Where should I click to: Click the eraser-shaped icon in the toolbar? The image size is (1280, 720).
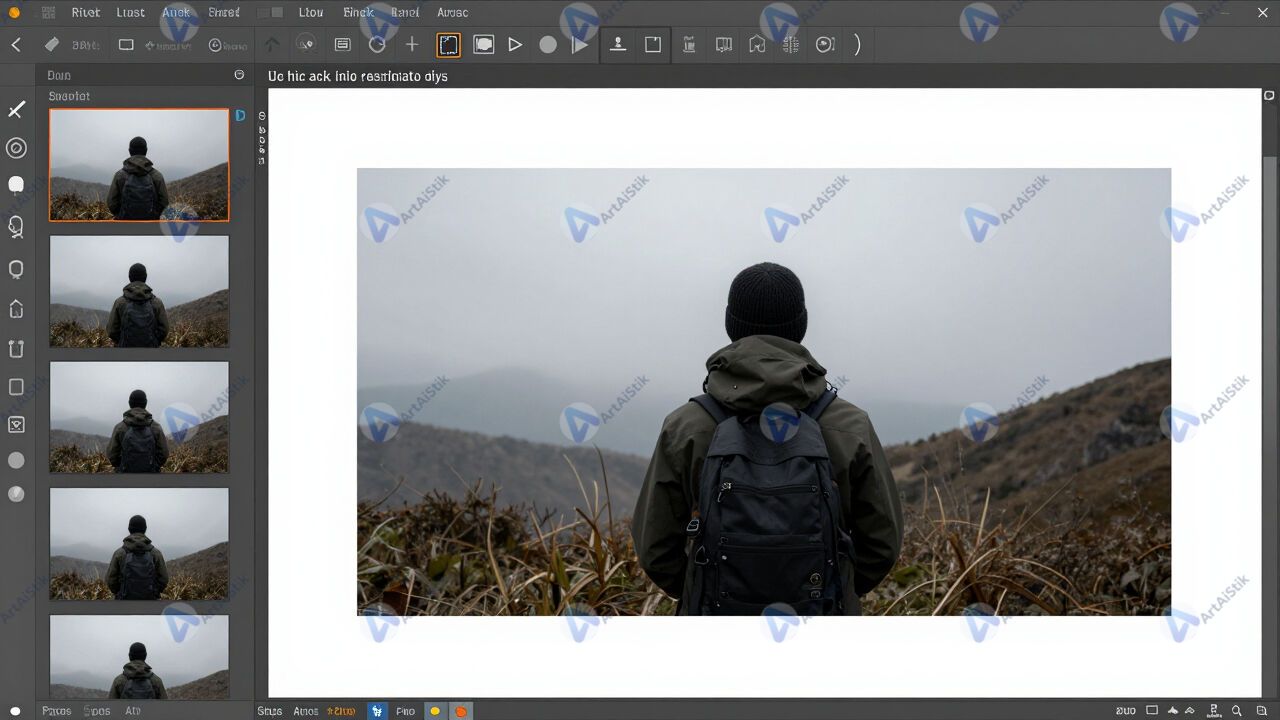coord(52,45)
